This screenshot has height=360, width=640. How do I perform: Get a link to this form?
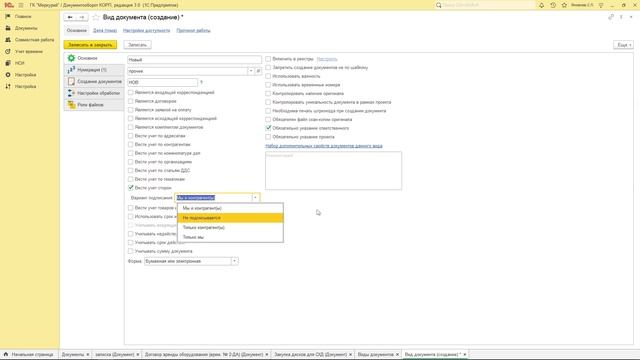tap(611, 17)
